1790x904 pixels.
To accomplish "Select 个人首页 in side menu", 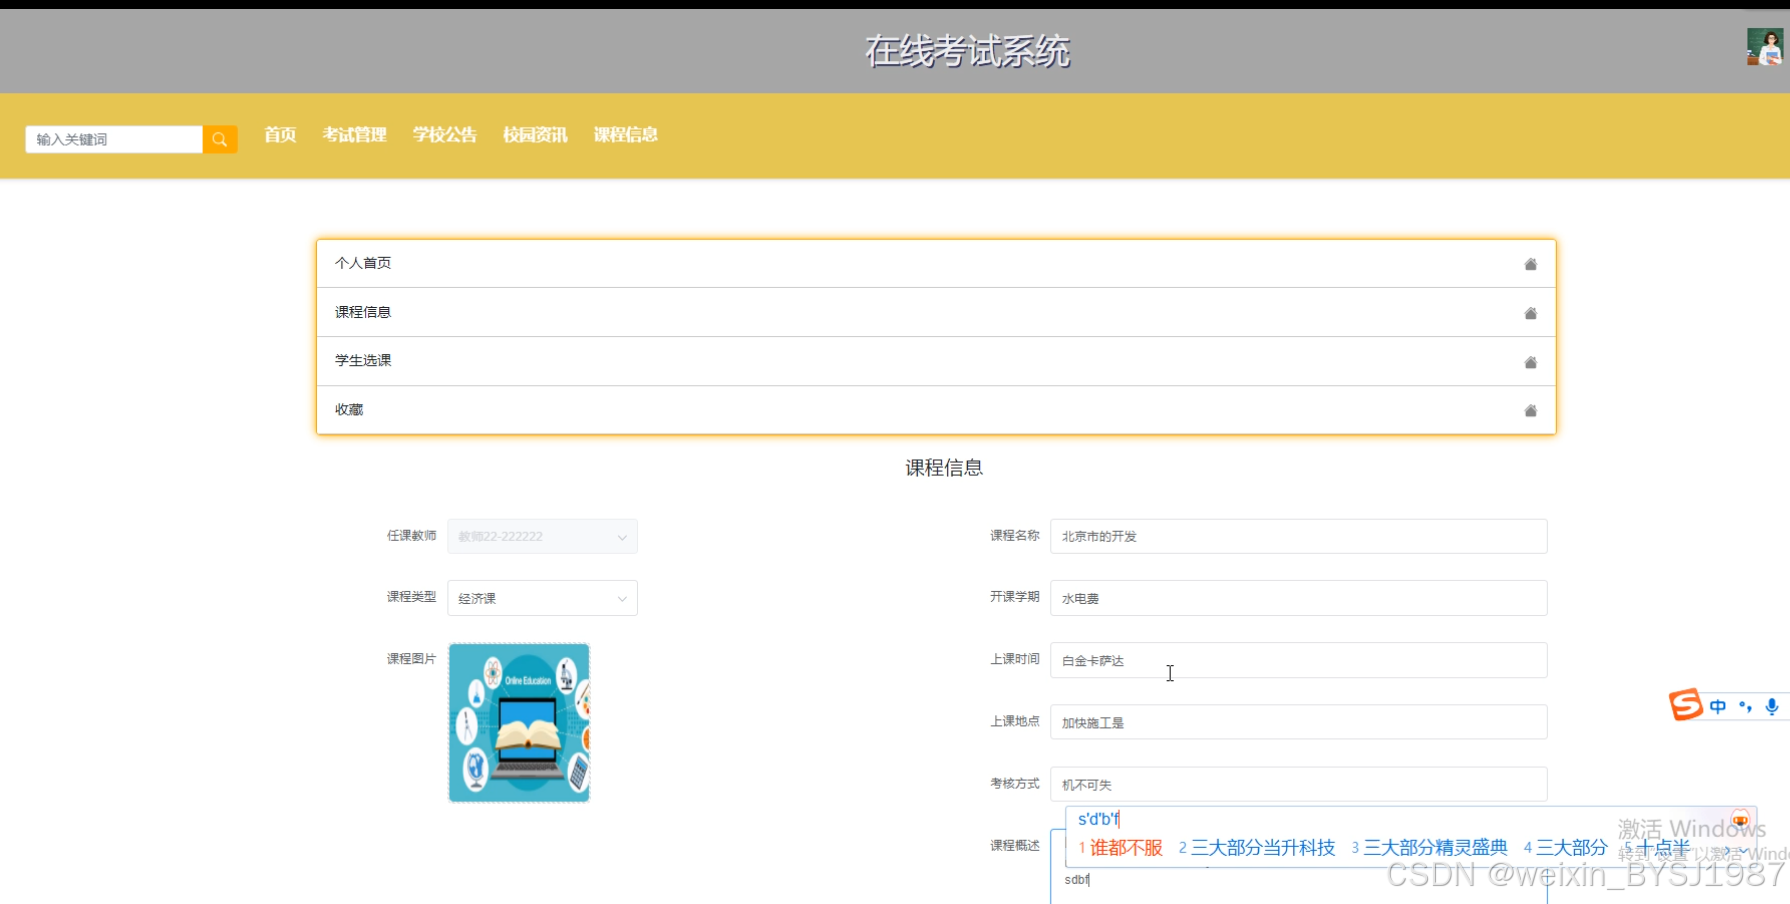I will (936, 264).
